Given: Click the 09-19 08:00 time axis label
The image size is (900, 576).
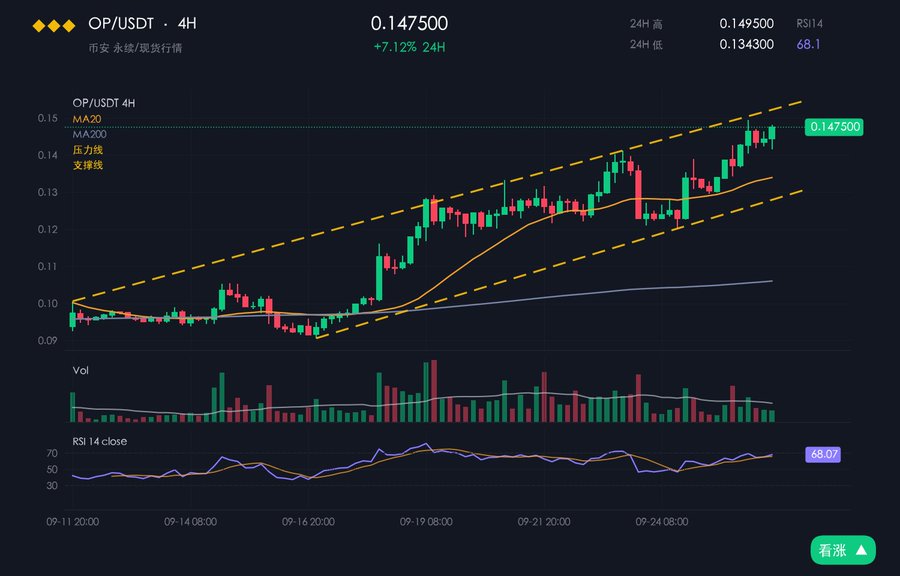Looking at the screenshot, I should (426, 522).
